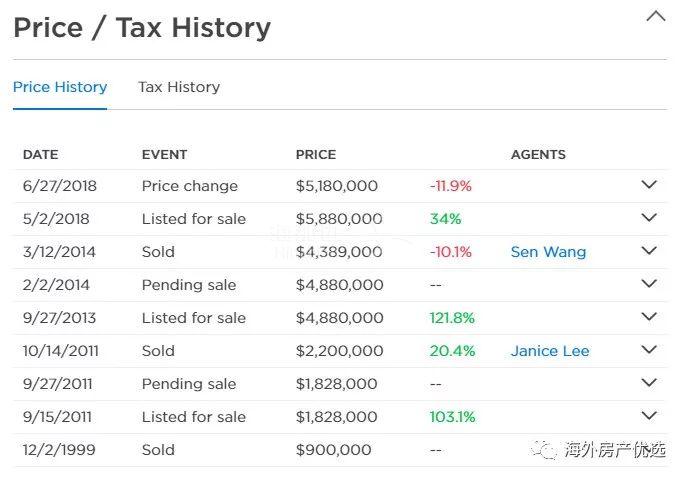
Task: Click the Price / Tax History heading
Action: coord(142,28)
